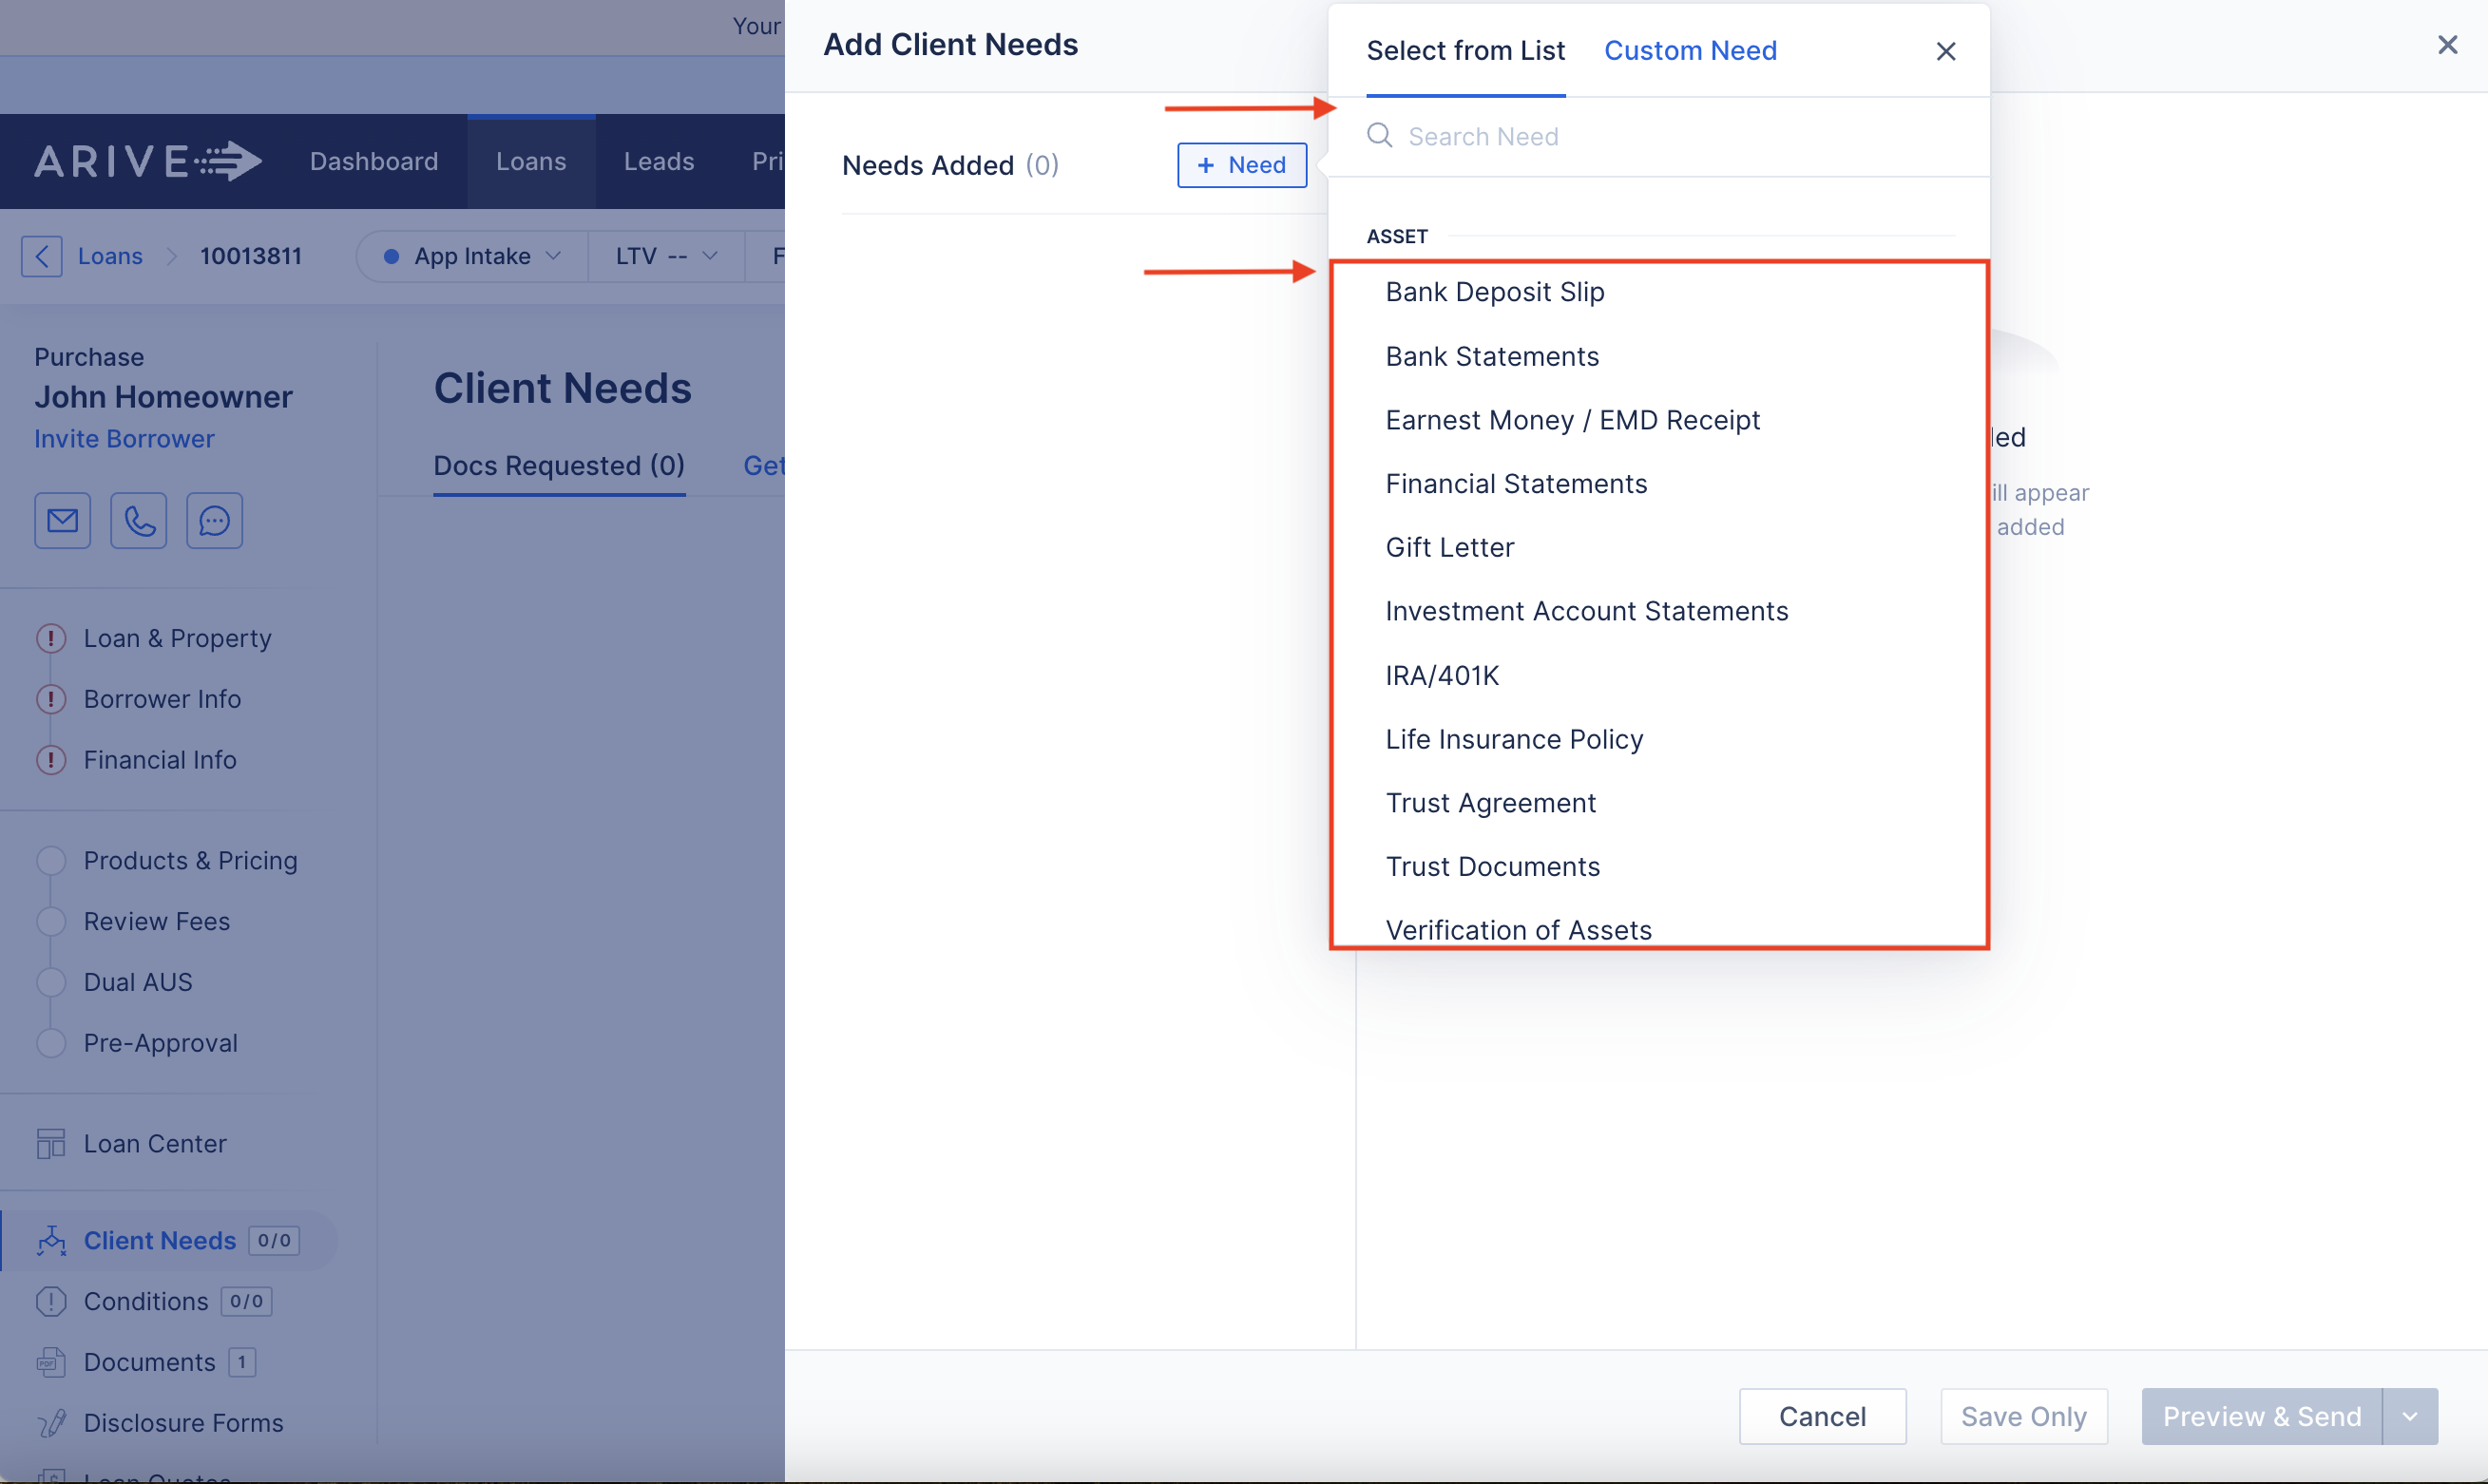The image size is (2488, 1484).
Task: Click the email envelope icon for borrower
Action: tap(62, 520)
